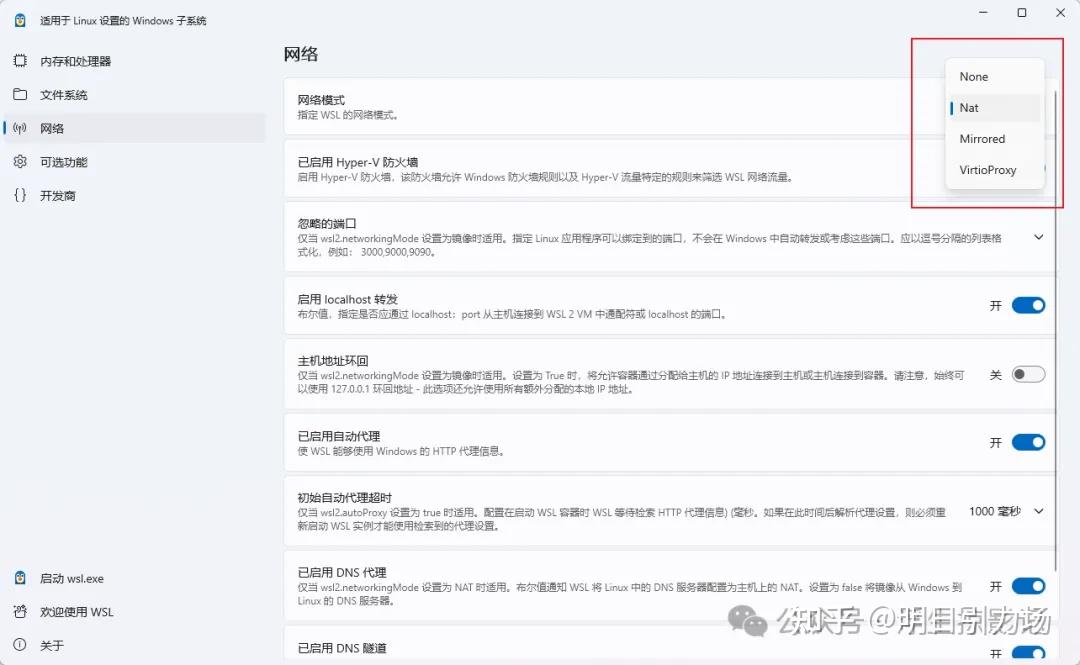Click the optional features gear icon
This screenshot has height=665, width=1080.
pos(20,161)
